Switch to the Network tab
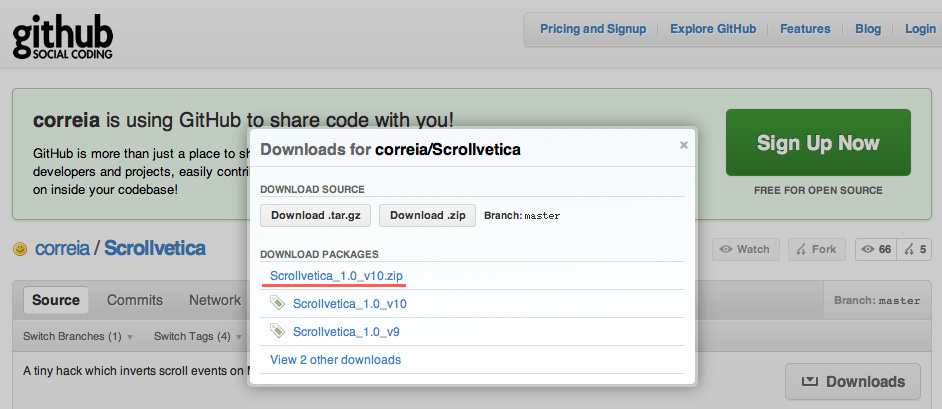The width and height of the screenshot is (942, 409). point(214,300)
